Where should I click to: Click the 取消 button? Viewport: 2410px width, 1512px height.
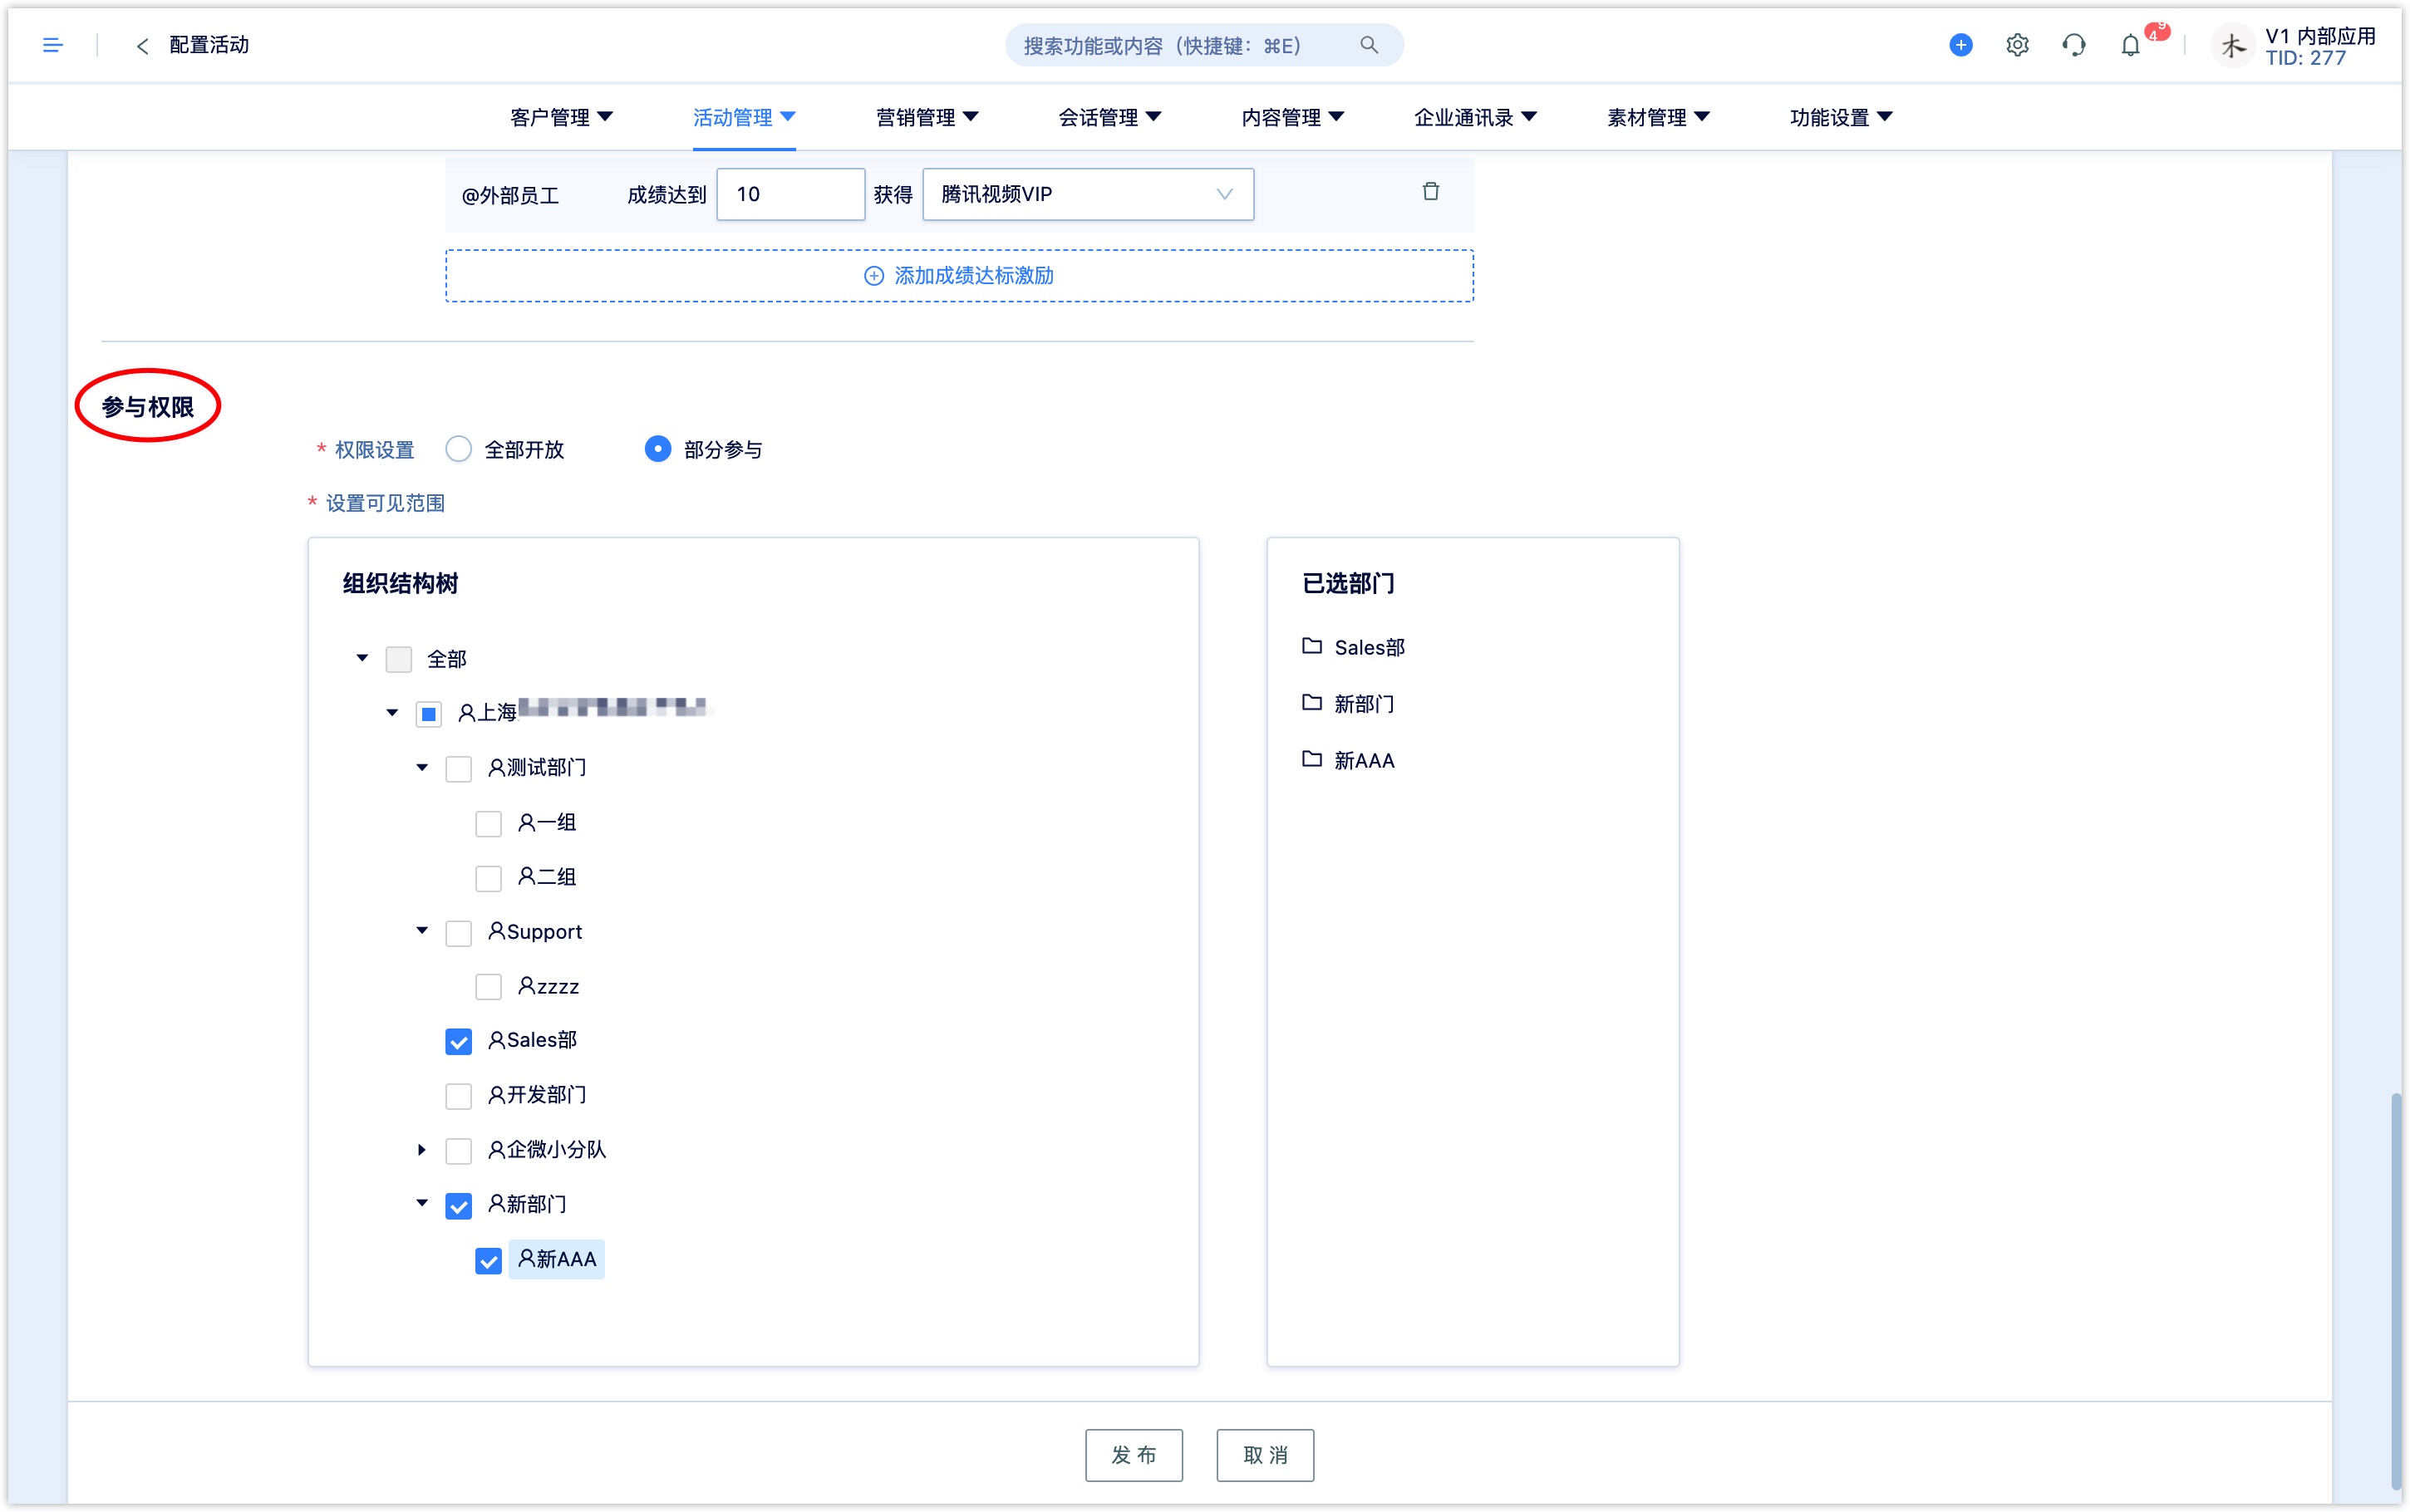(1265, 1455)
